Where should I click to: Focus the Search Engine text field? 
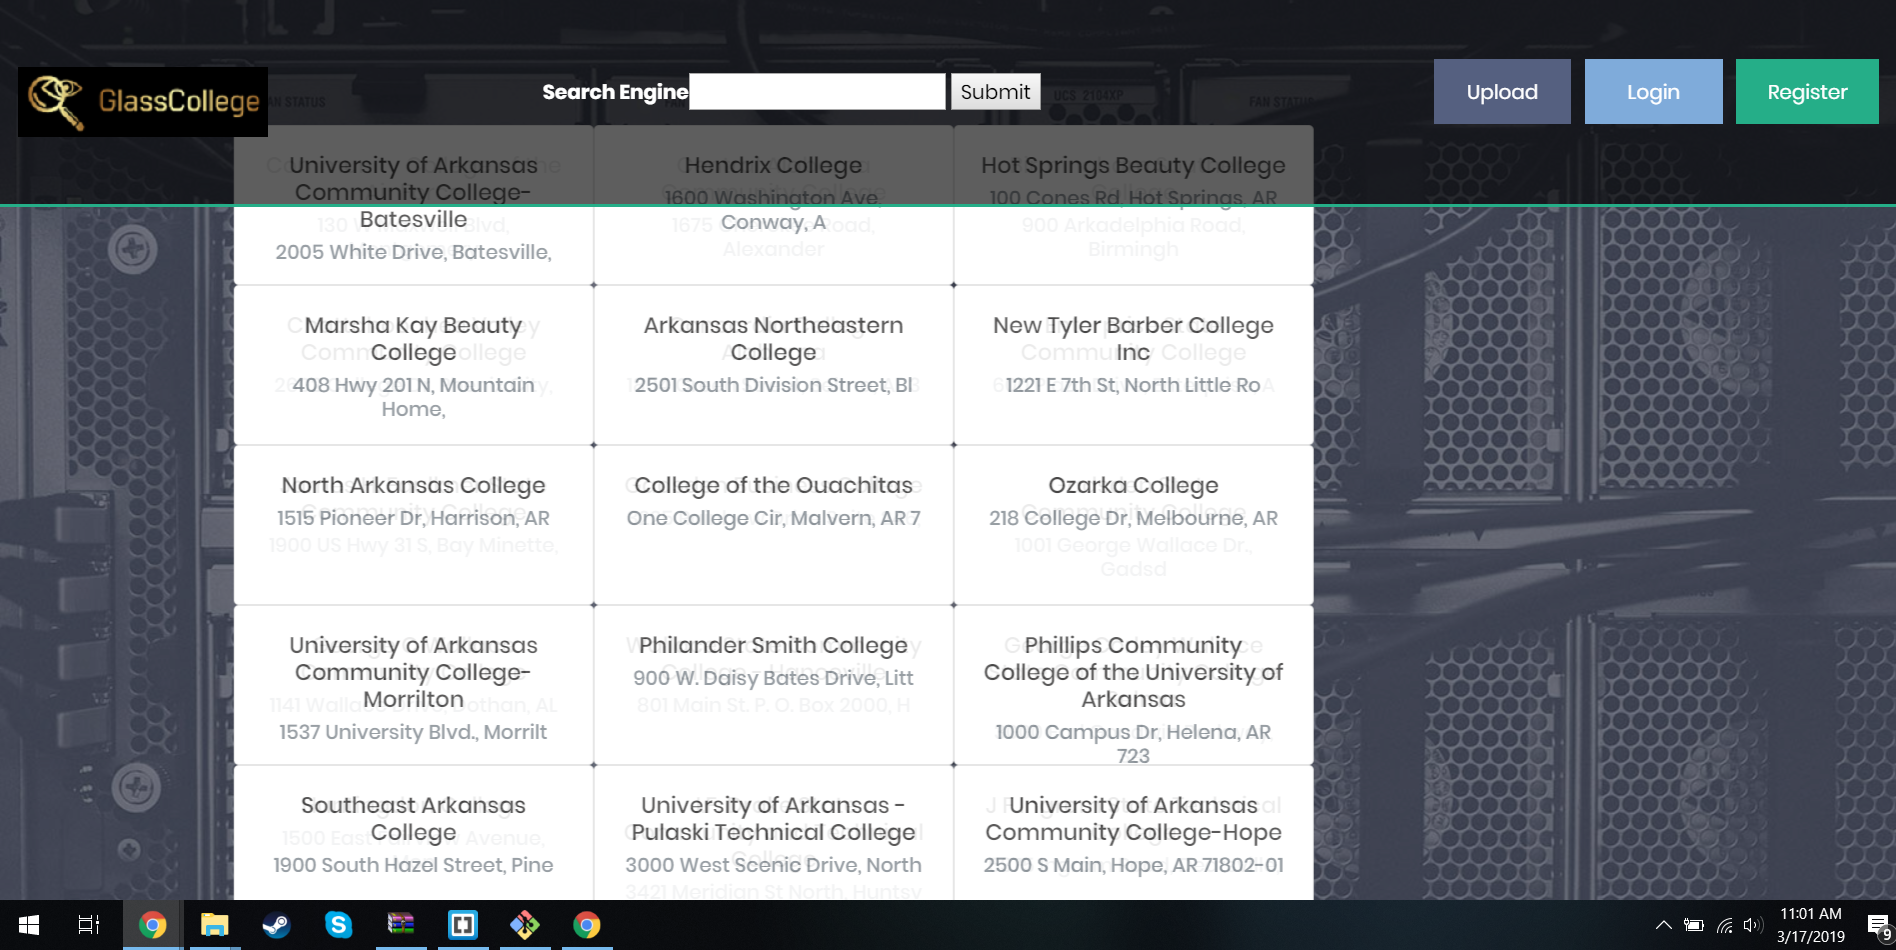pyautogui.click(x=817, y=92)
